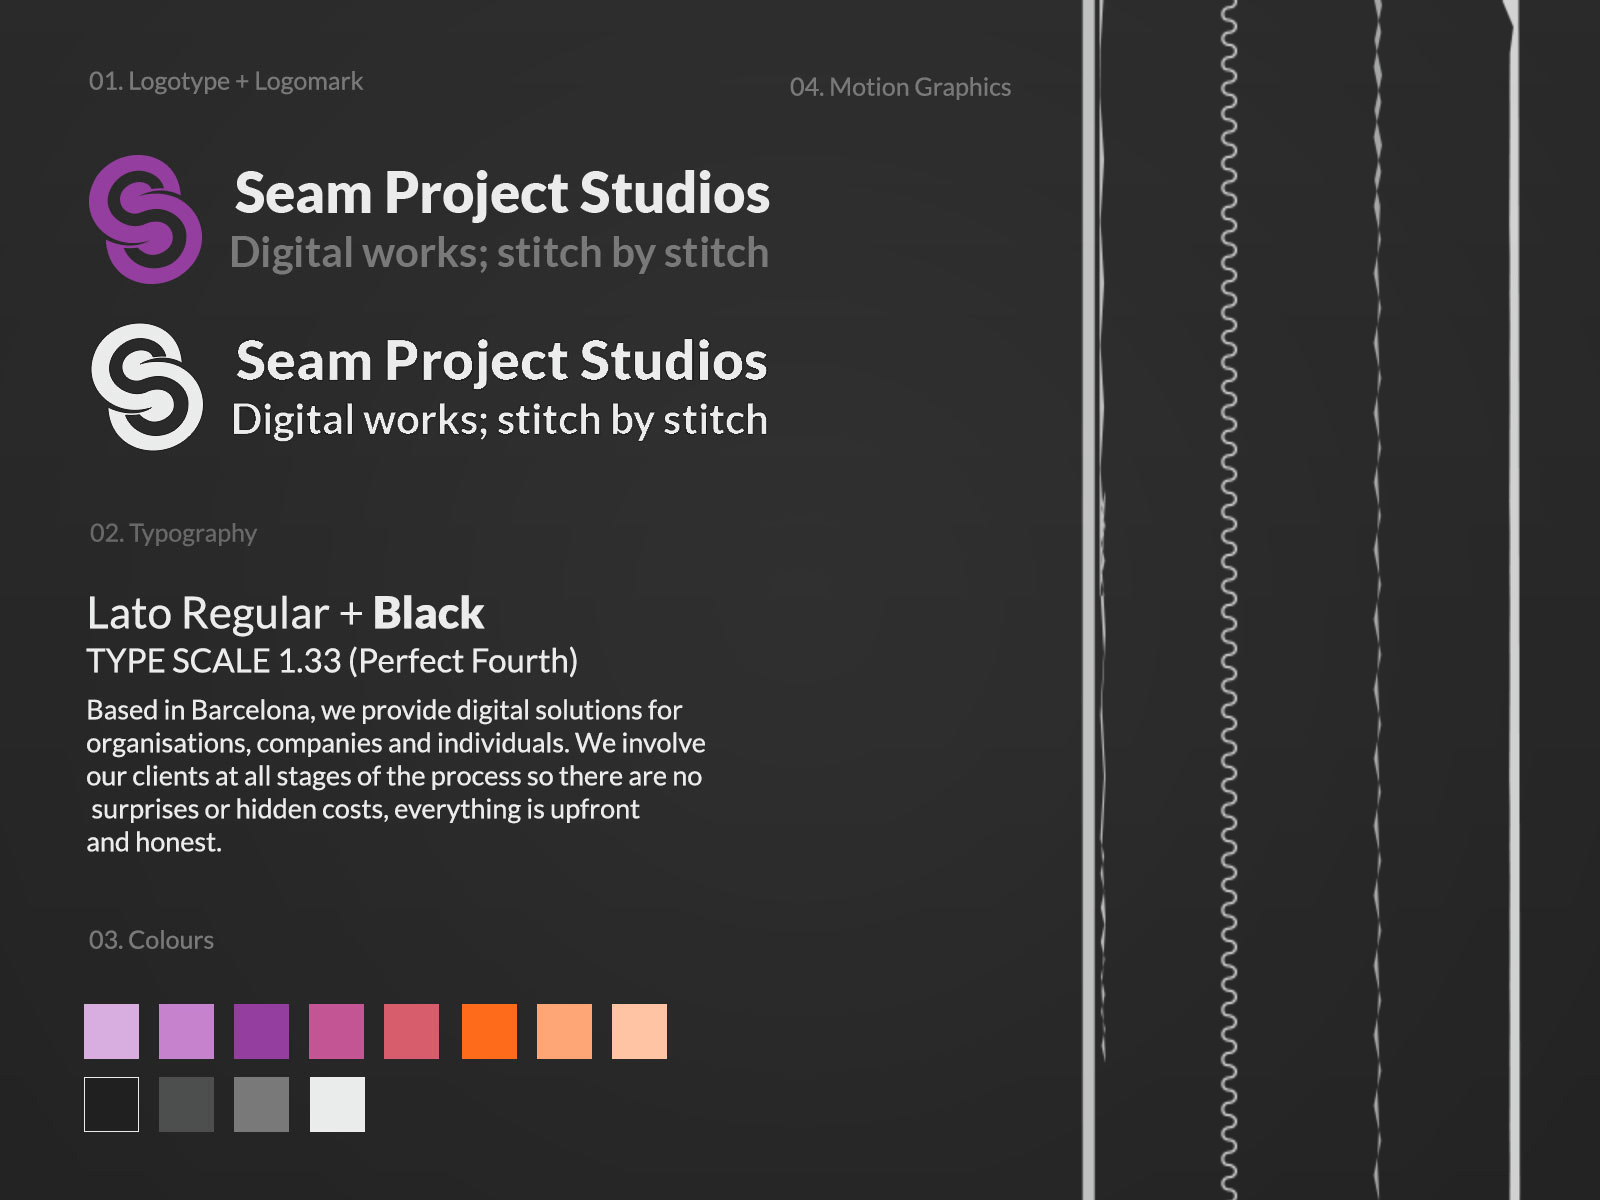Select the white color swatch
The height and width of the screenshot is (1200, 1600).
coord(338,1105)
